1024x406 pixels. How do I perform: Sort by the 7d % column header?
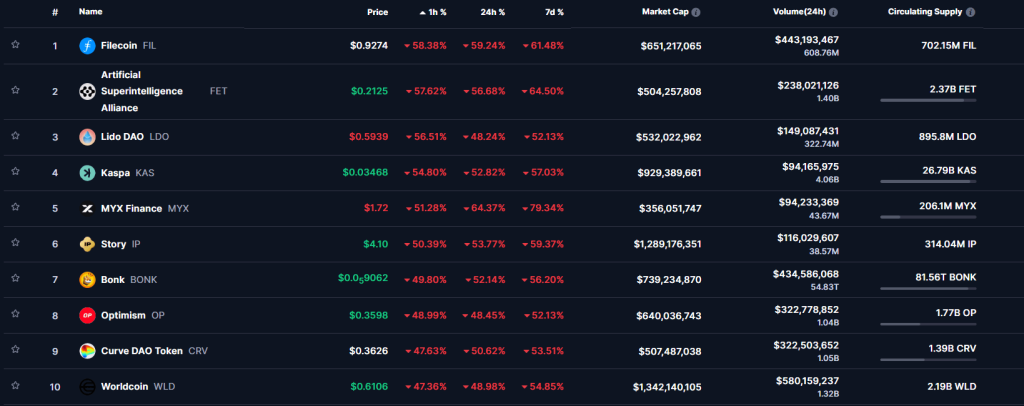[x=553, y=12]
